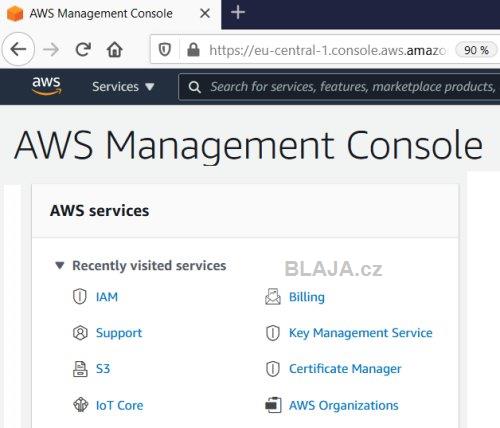Click the Key Management Service shield icon
The width and height of the screenshot is (500, 428).
pyautogui.click(x=273, y=333)
